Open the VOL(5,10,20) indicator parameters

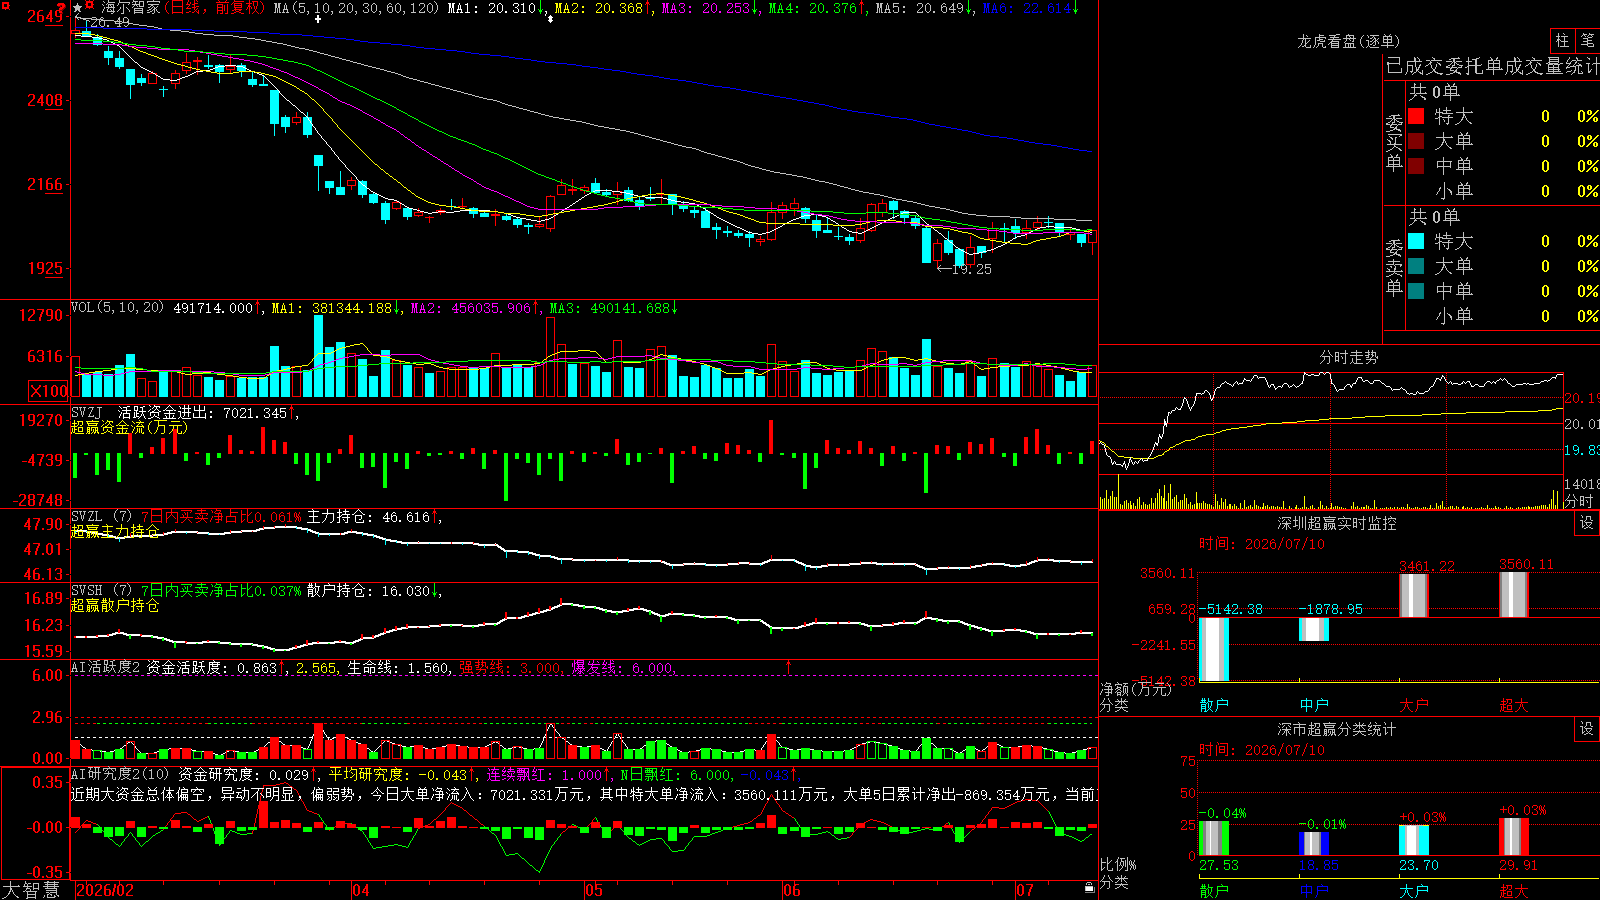[117, 307]
